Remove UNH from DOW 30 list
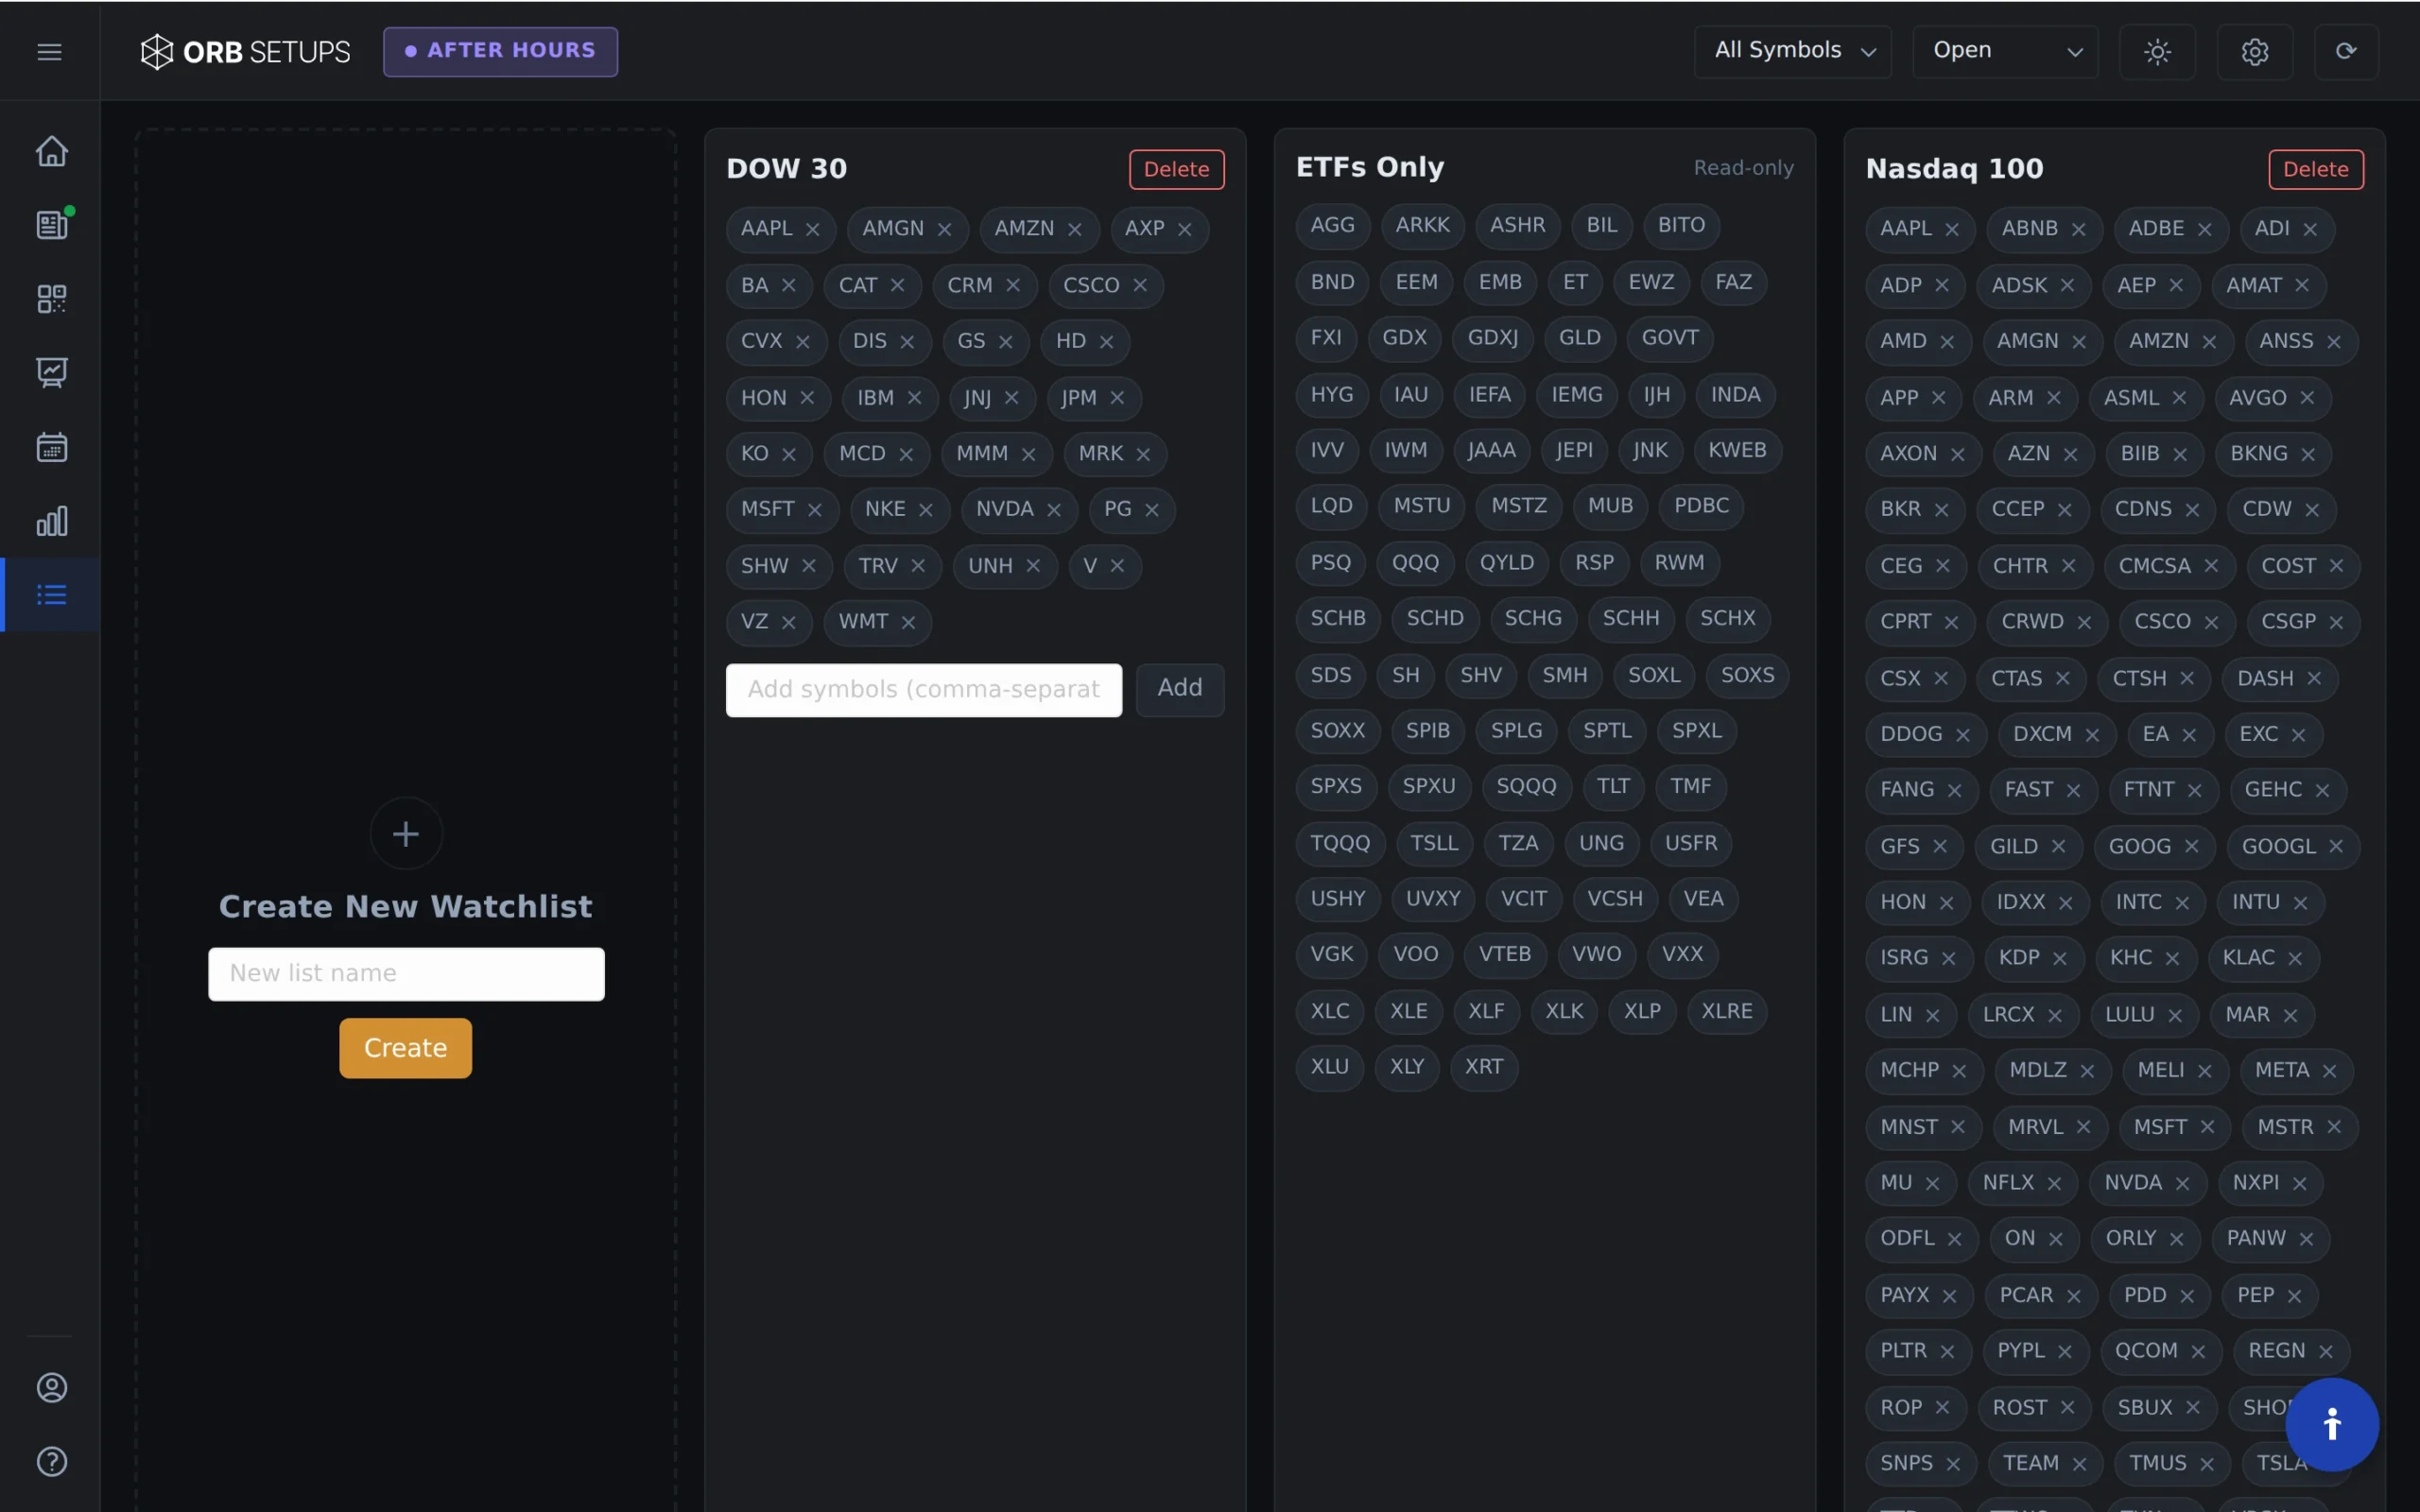2420x1512 pixels. coord(1033,566)
